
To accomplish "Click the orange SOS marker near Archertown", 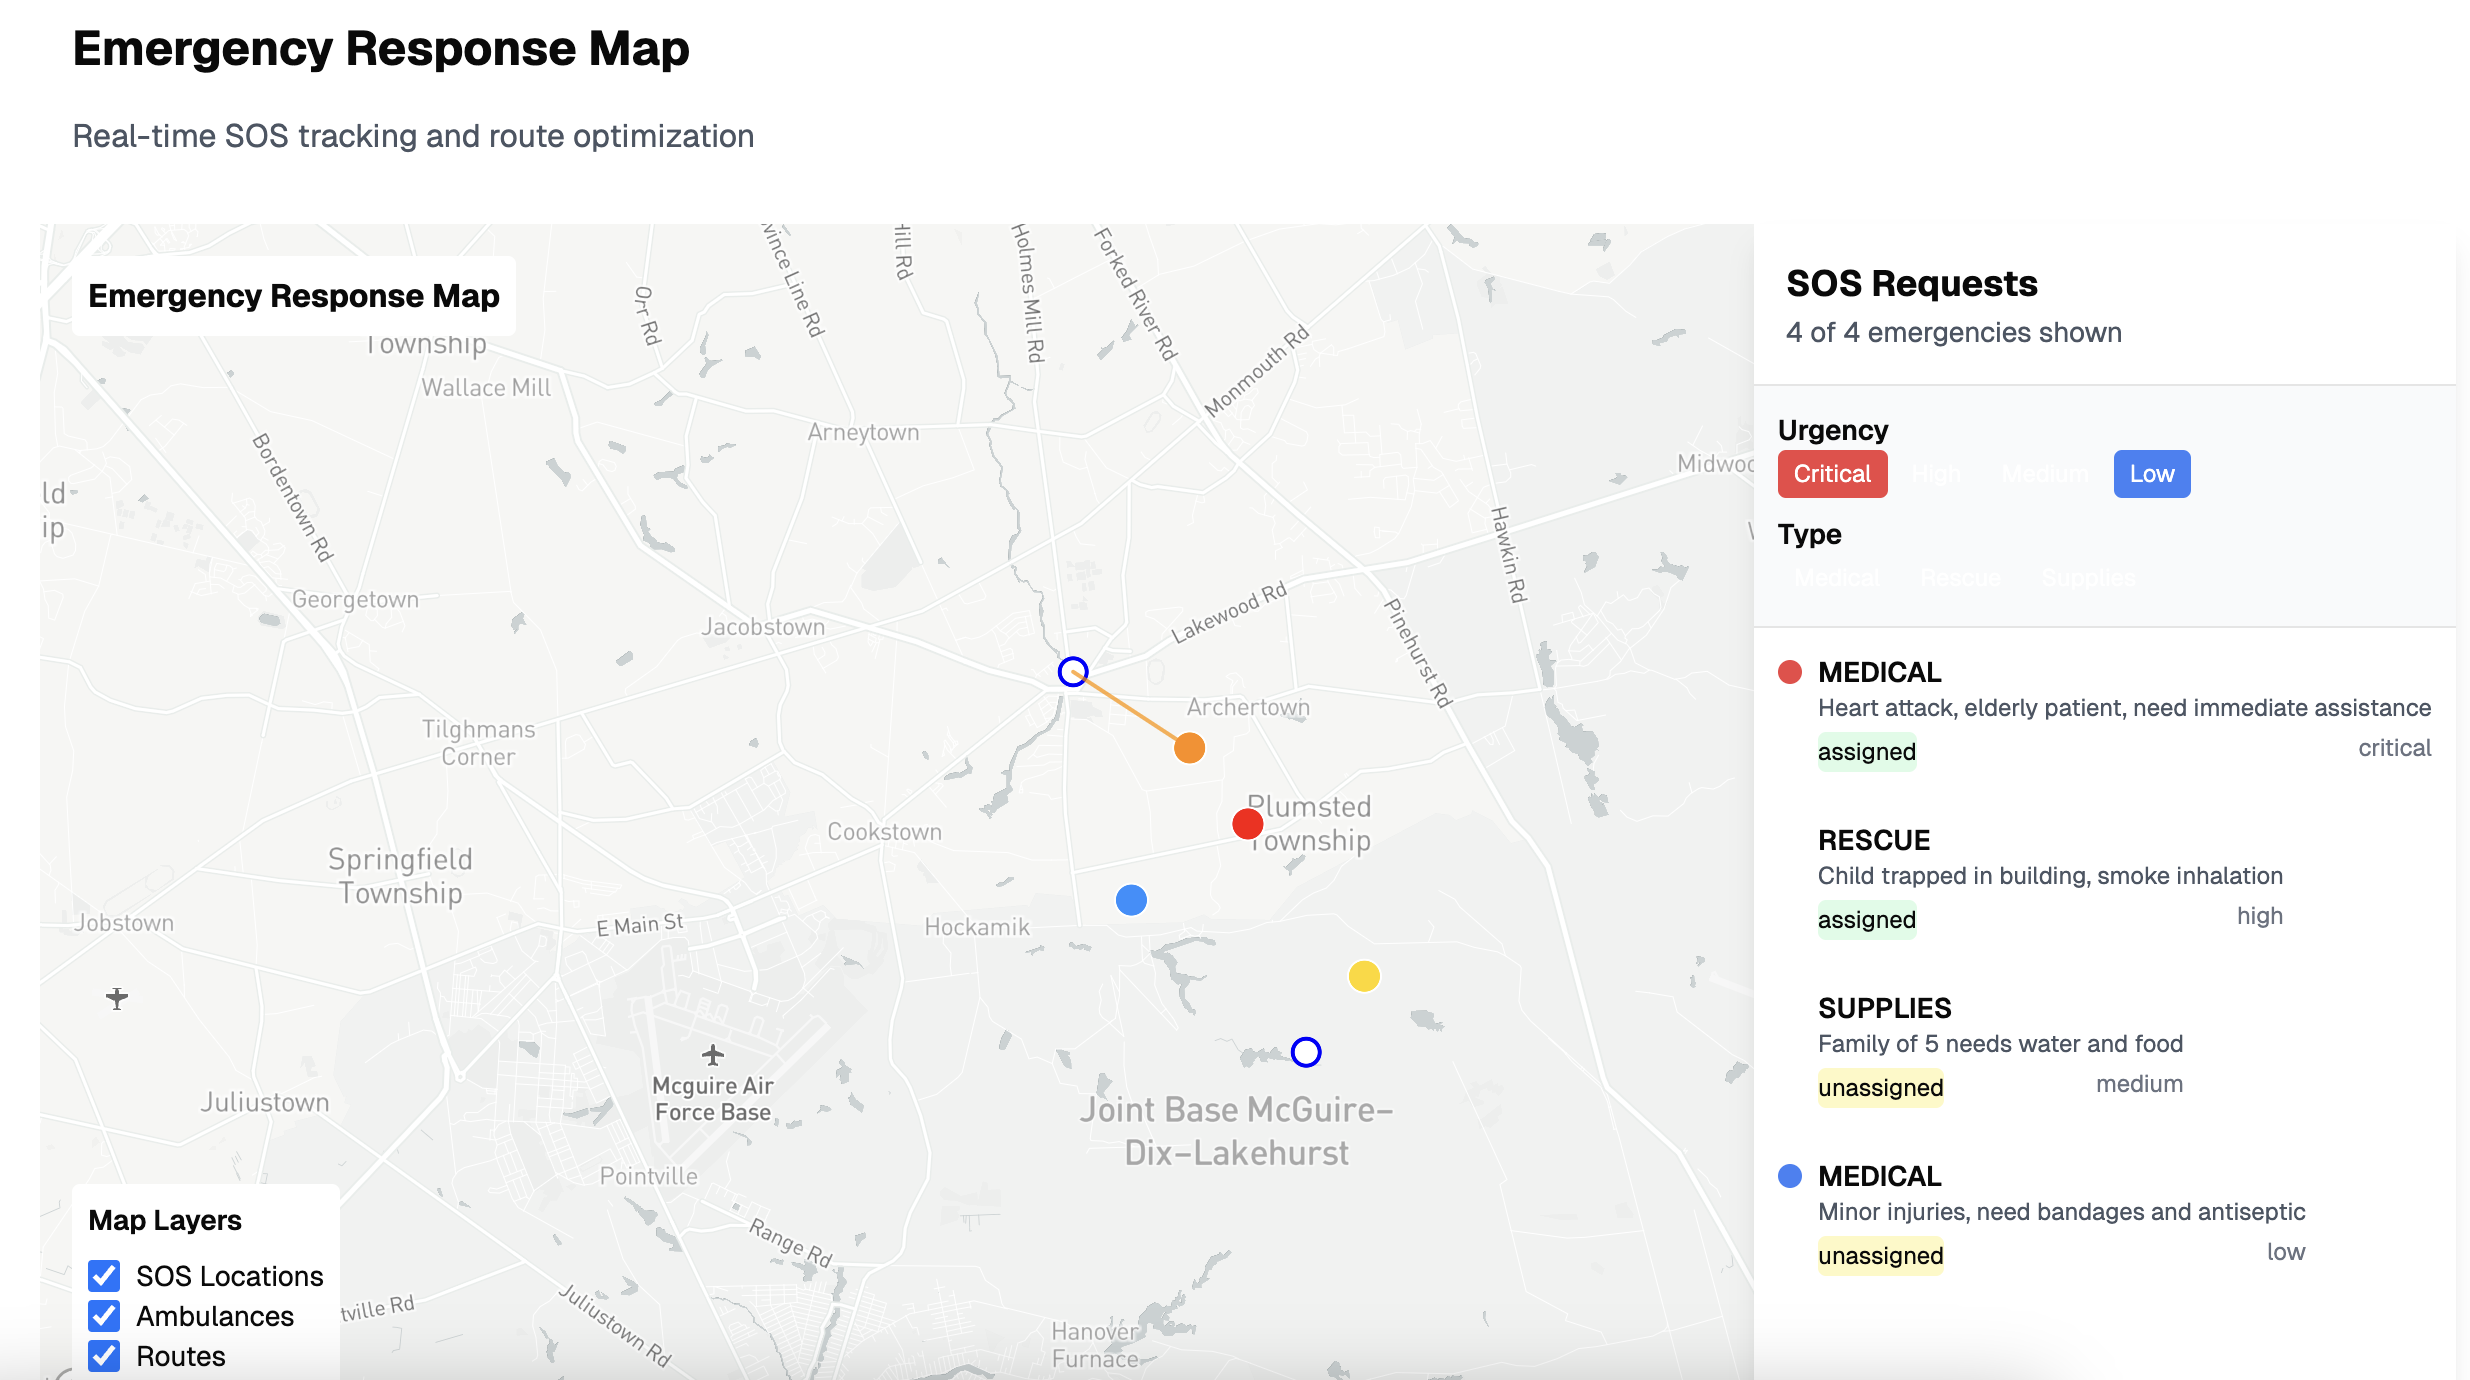I will (x=1189, y=748).
